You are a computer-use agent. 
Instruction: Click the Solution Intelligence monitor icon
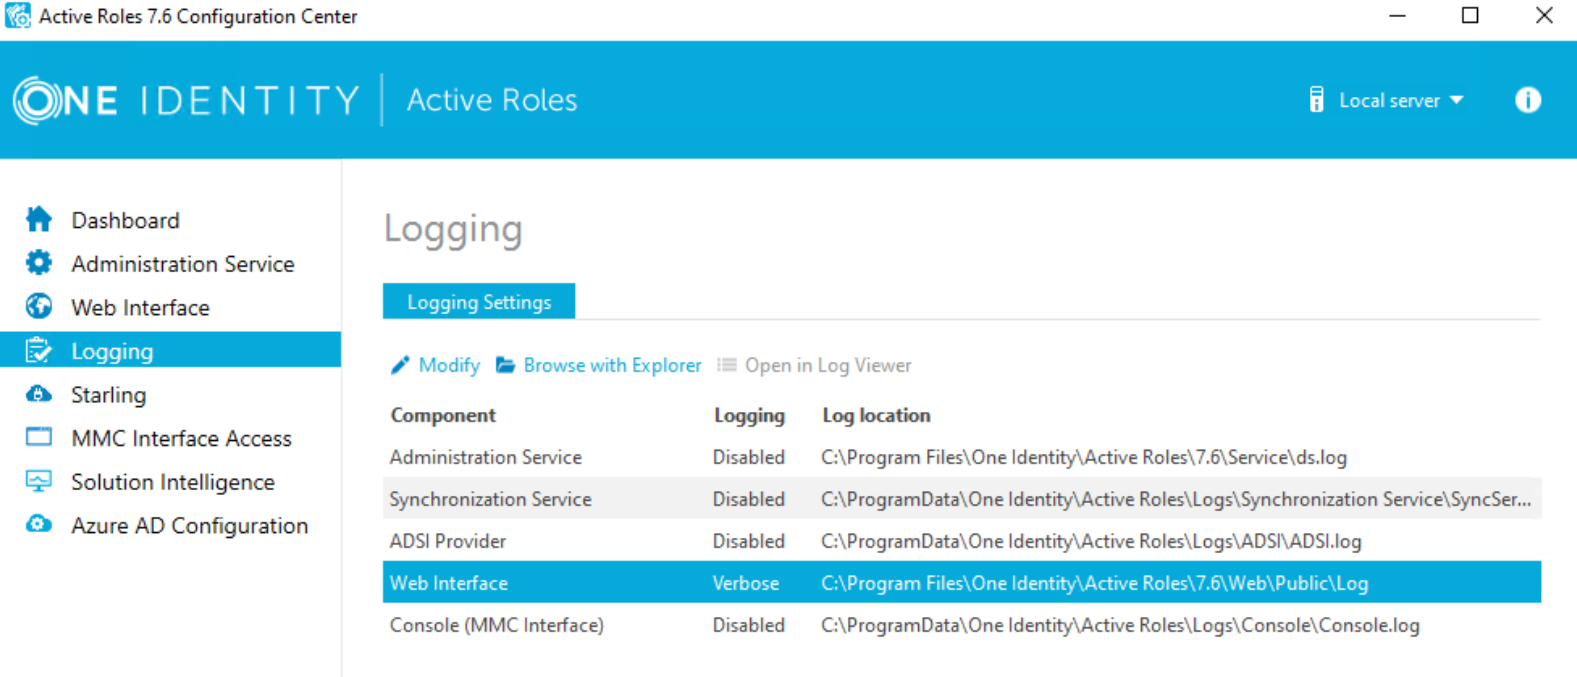(x=39, y=481)
